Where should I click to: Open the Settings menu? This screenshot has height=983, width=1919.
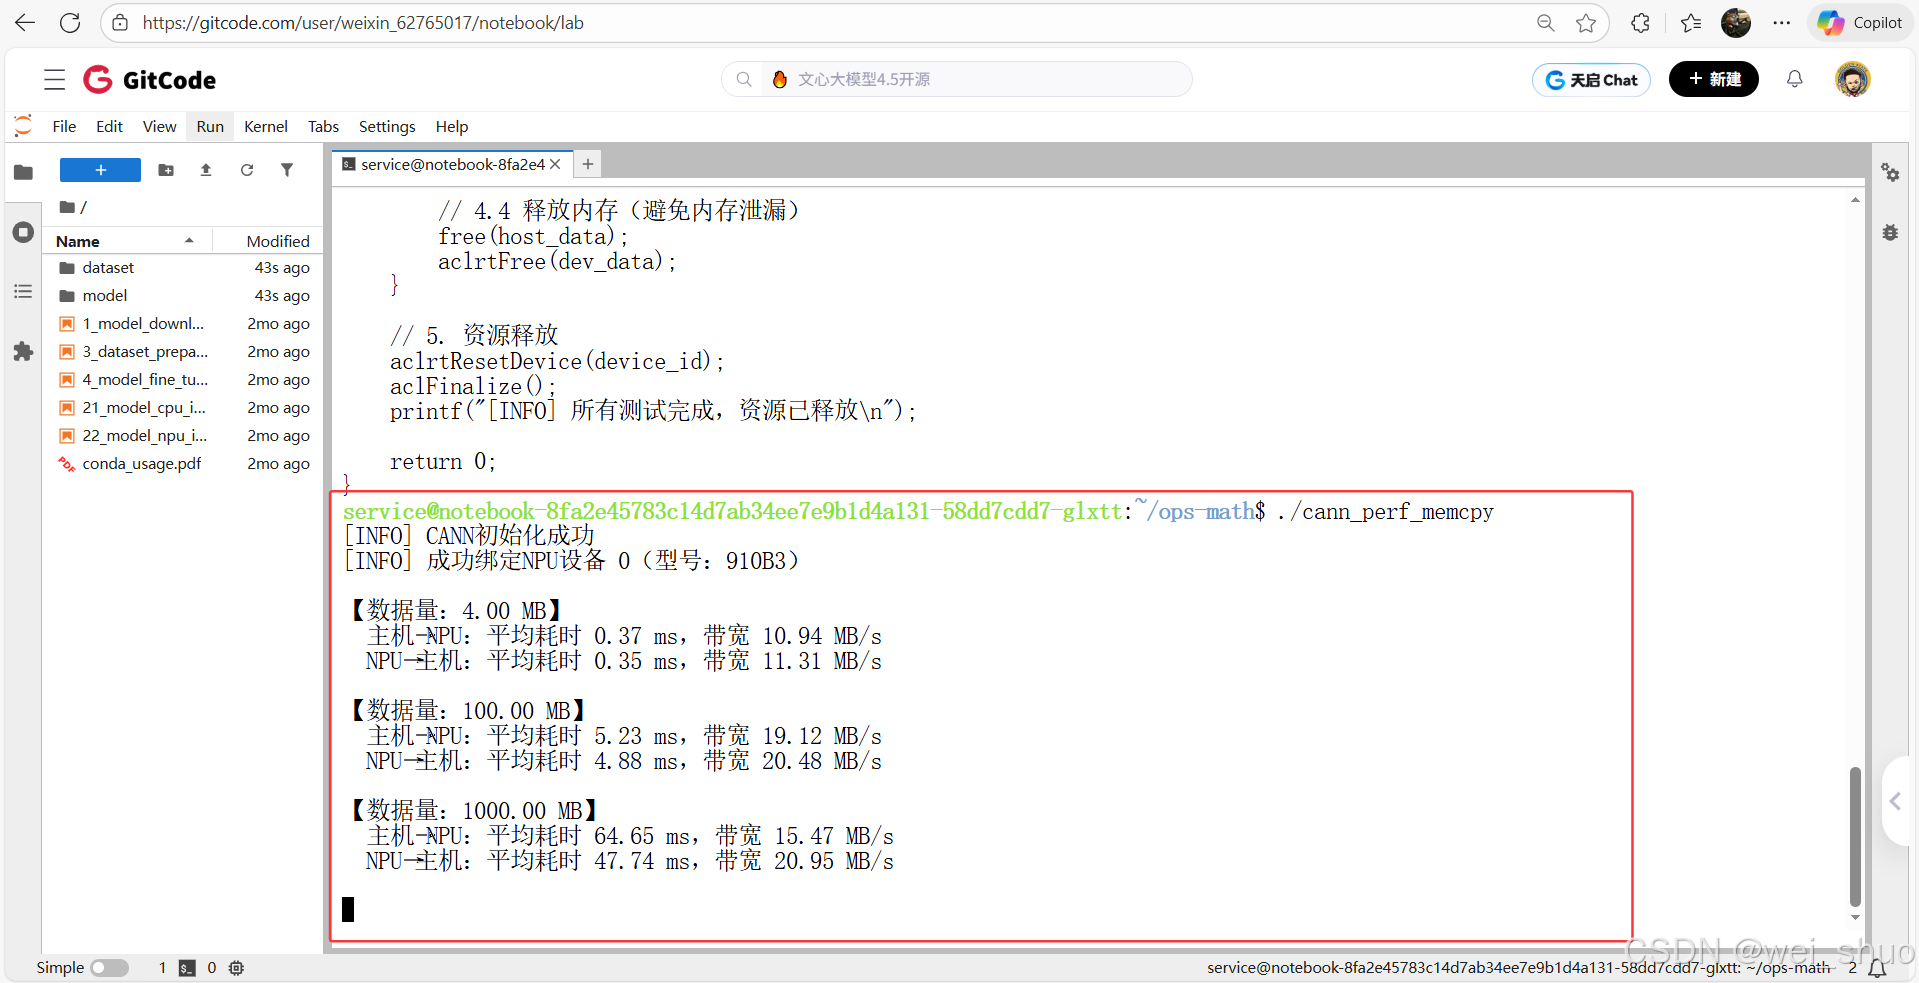coord(387,126)
